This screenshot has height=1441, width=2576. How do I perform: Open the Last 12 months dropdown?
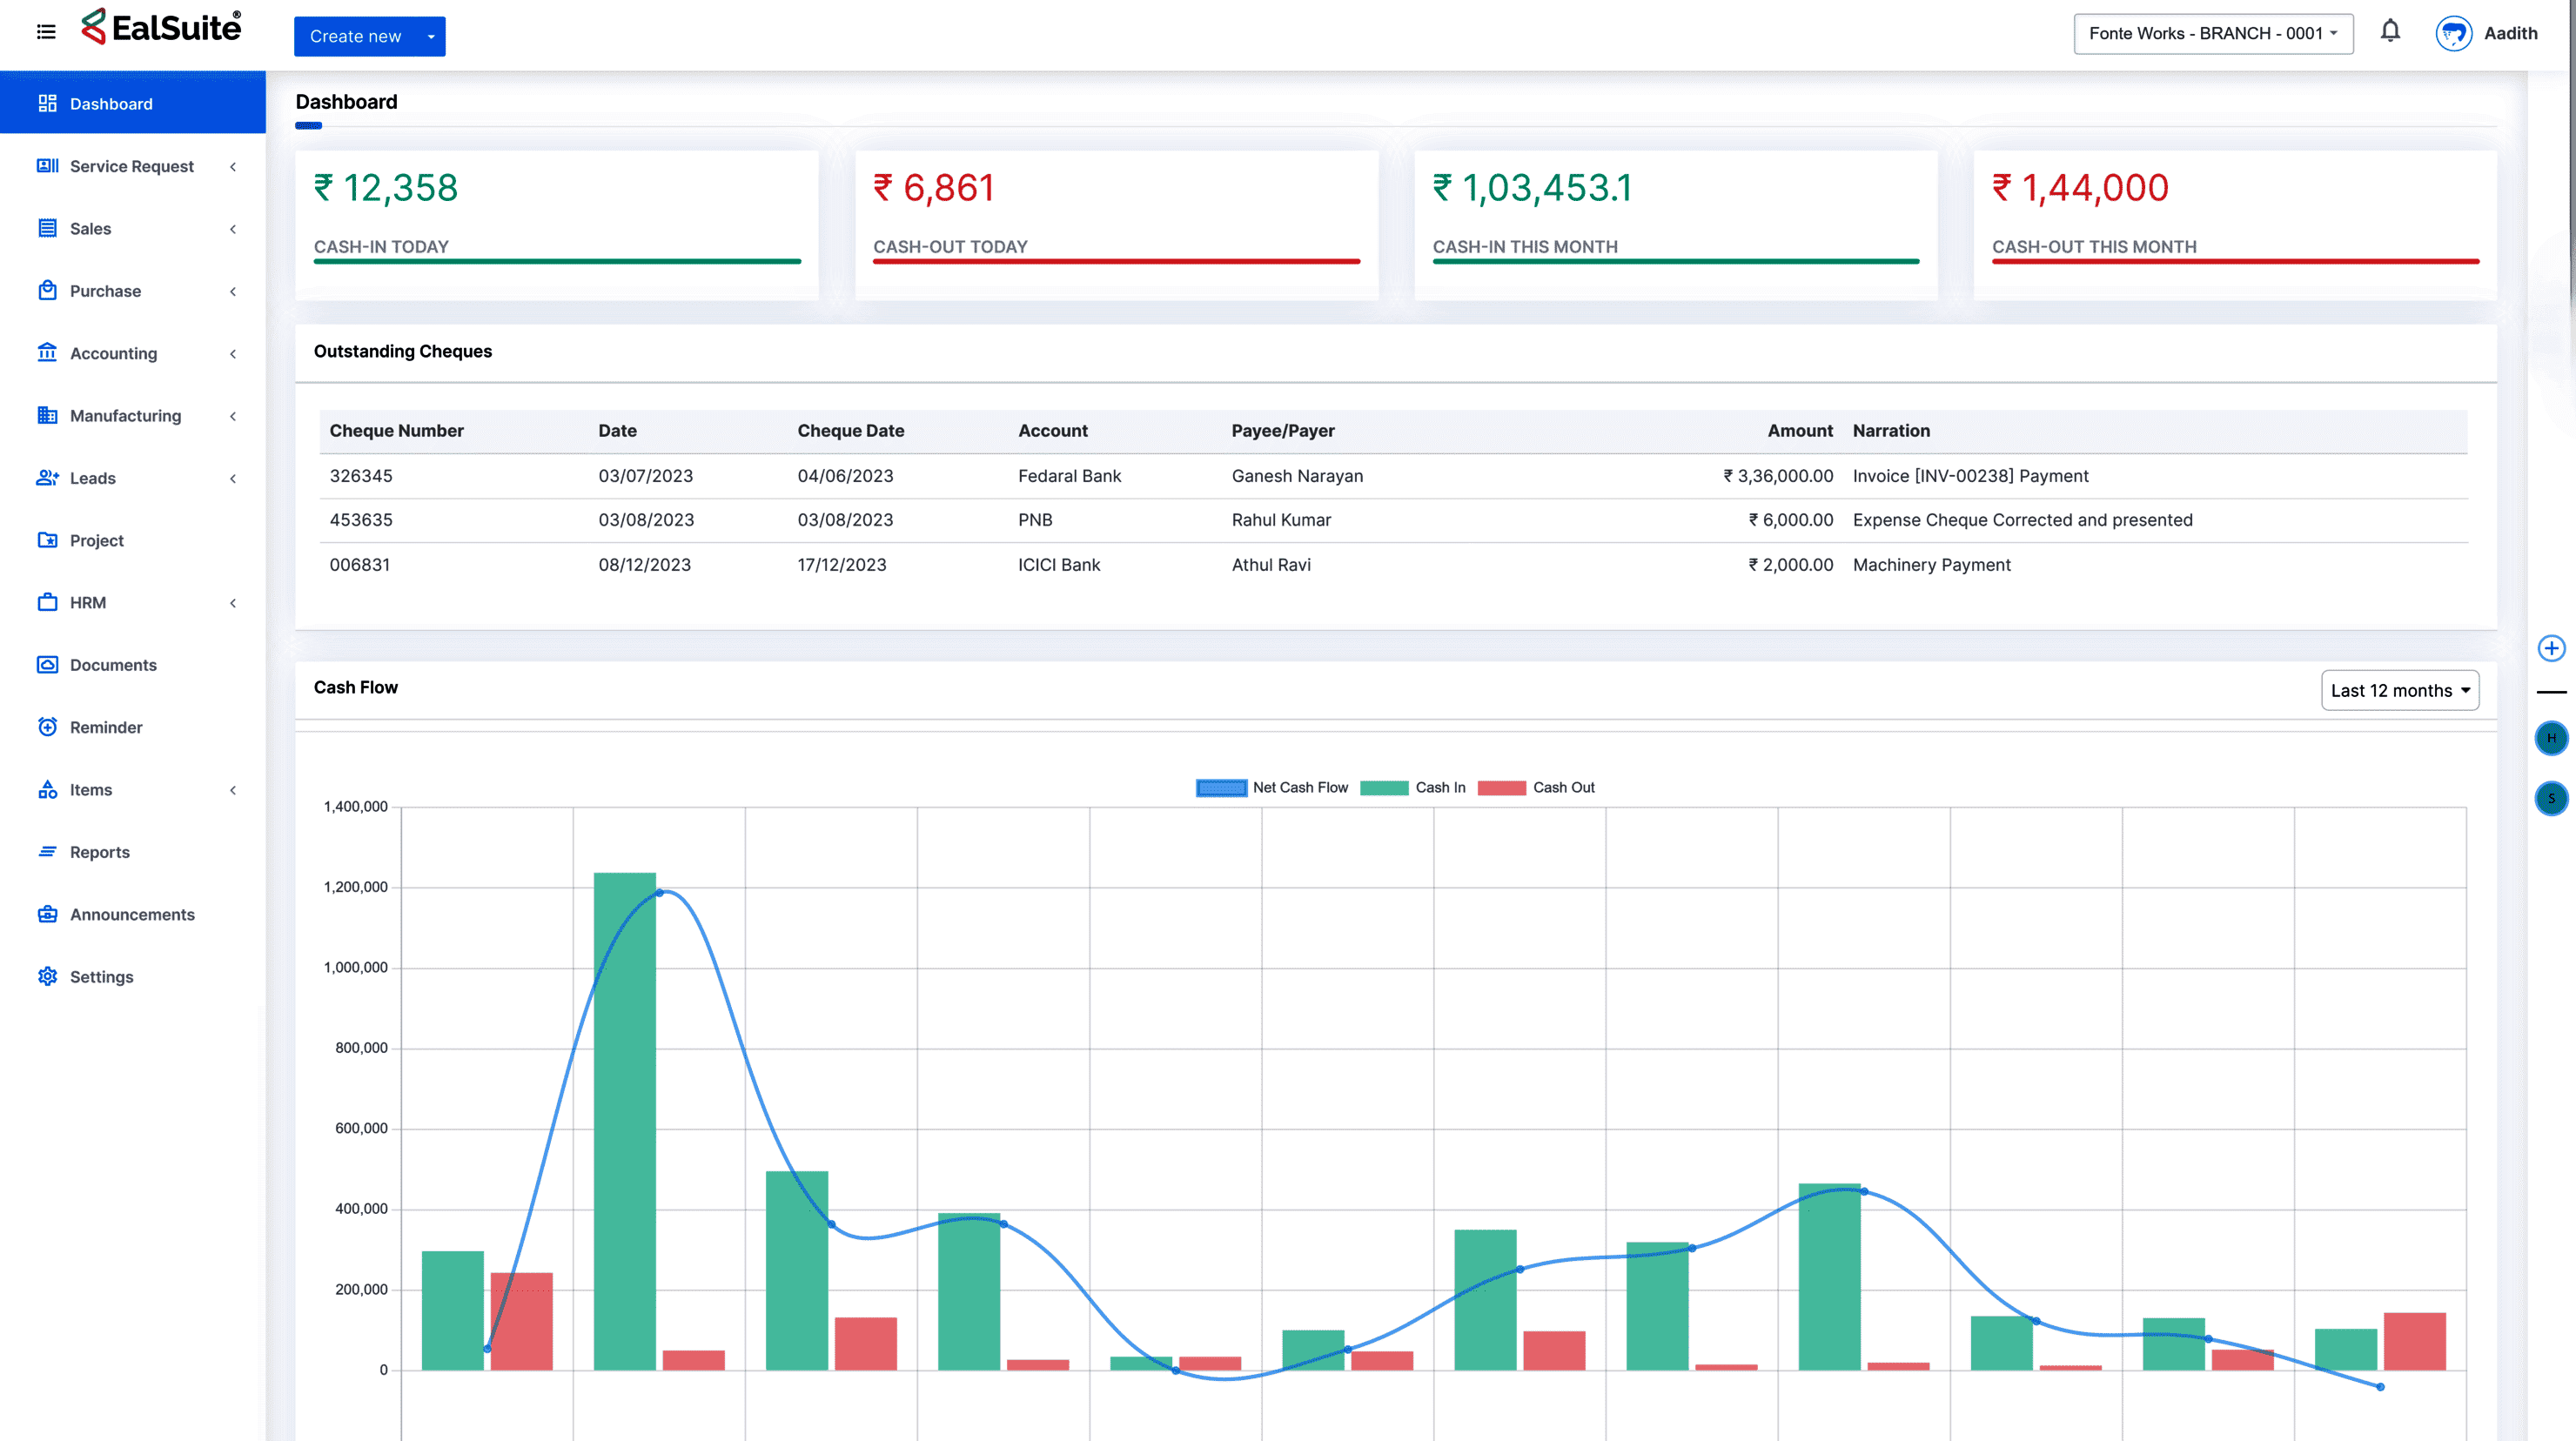point(2399,691)
